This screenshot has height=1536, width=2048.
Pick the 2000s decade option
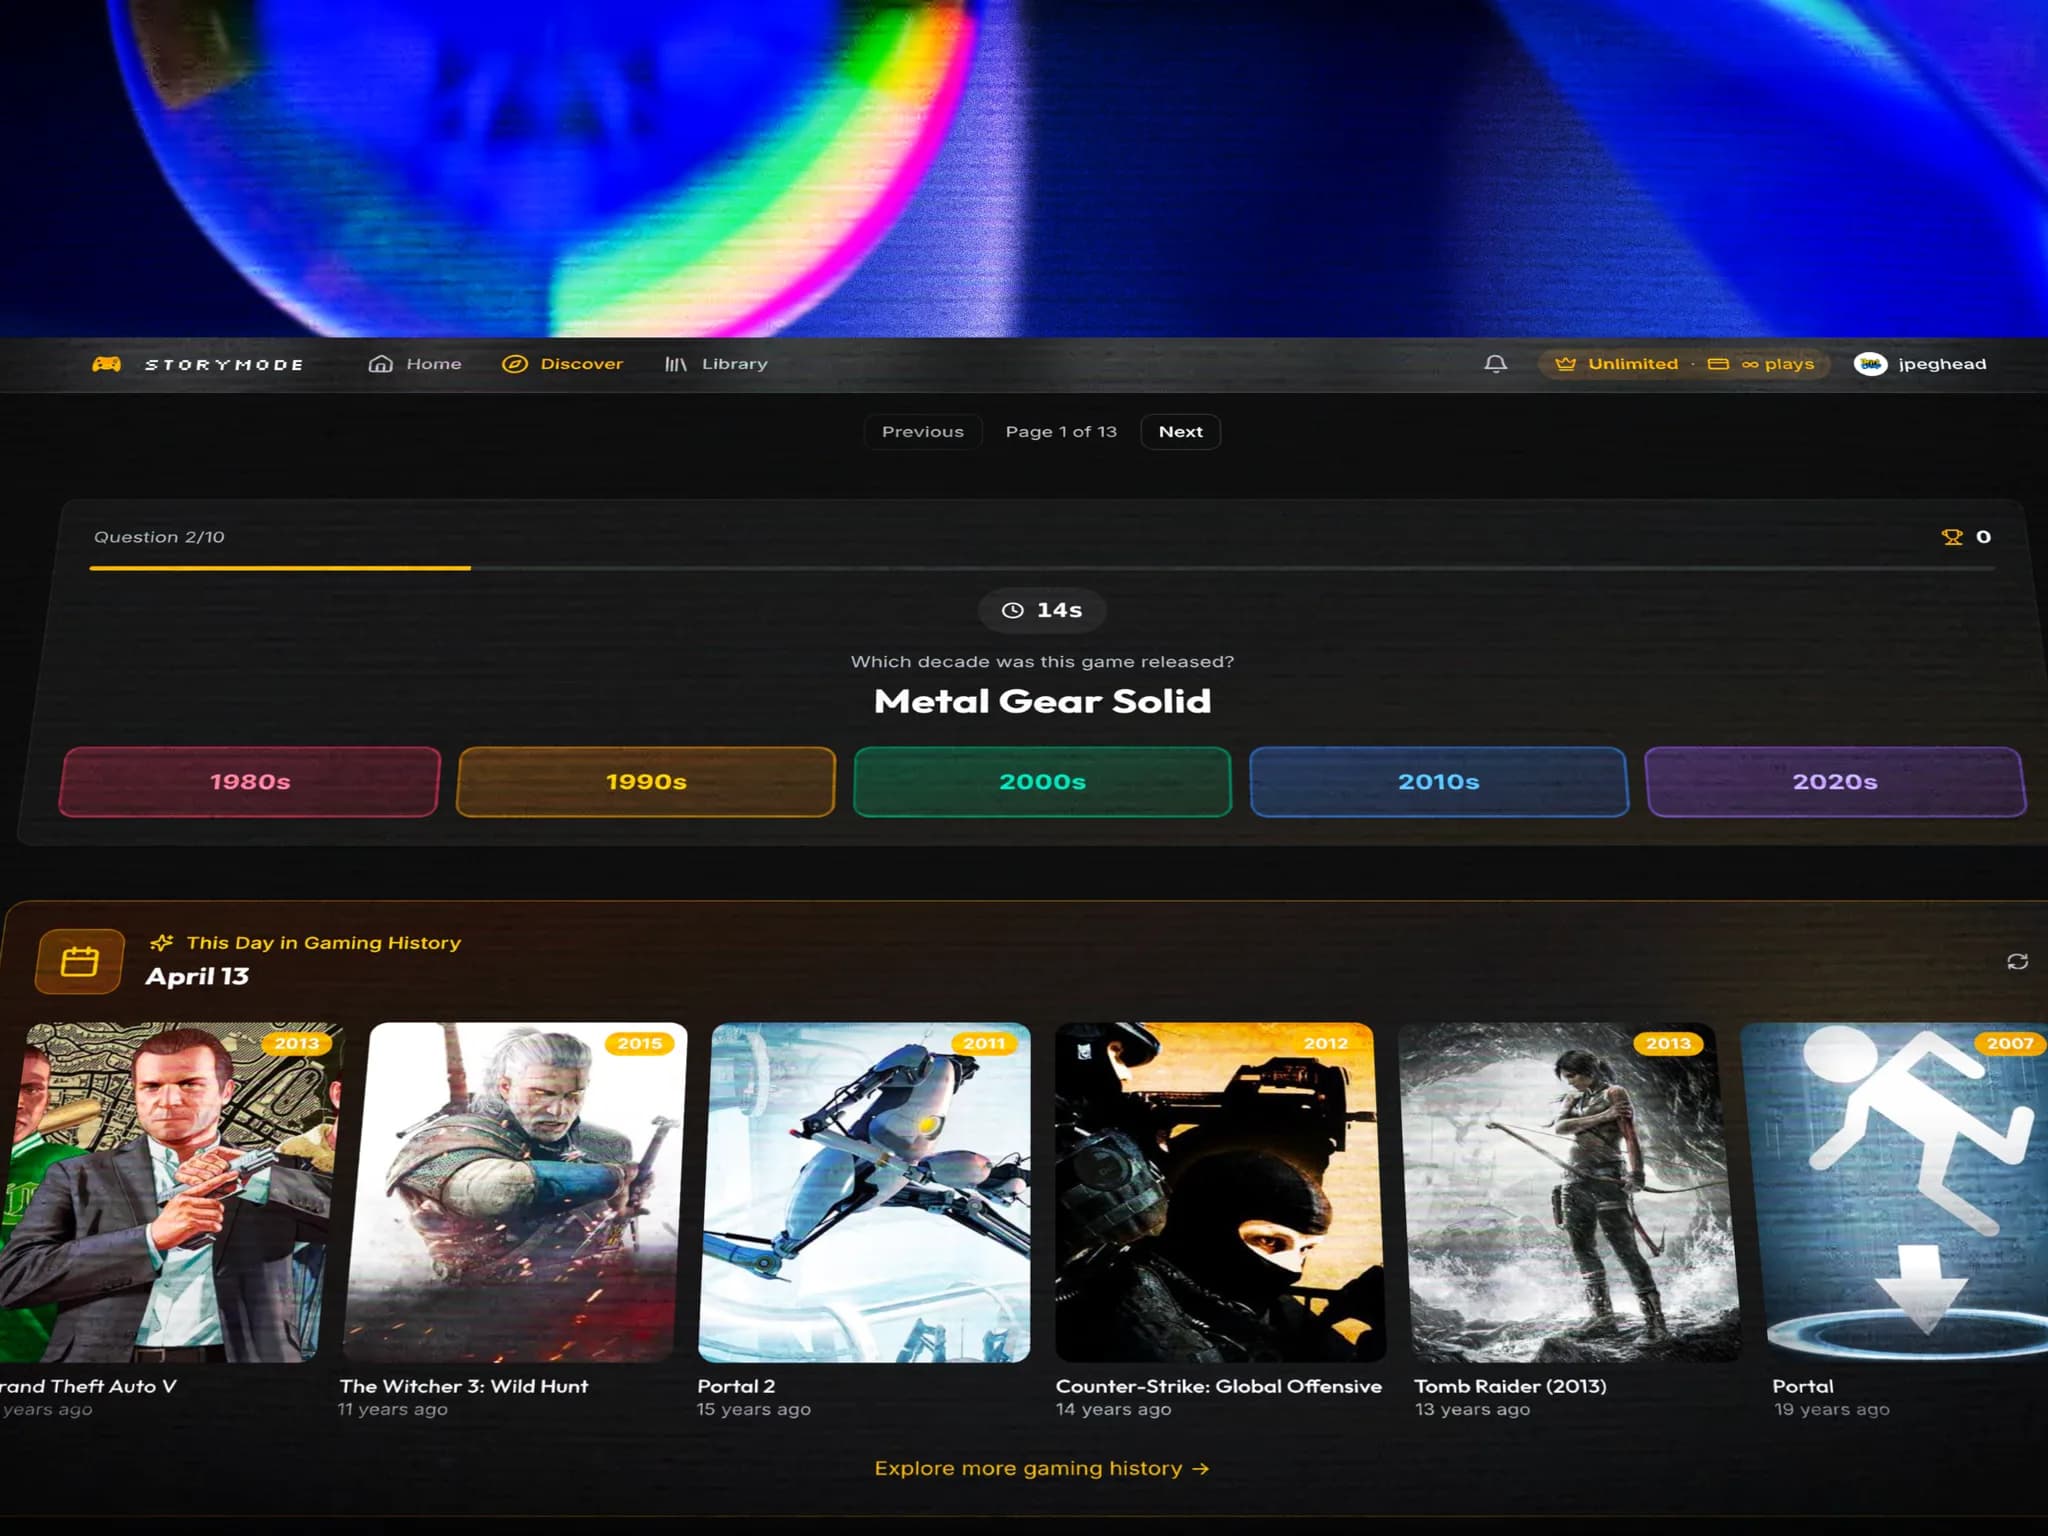pos(1042,782)
